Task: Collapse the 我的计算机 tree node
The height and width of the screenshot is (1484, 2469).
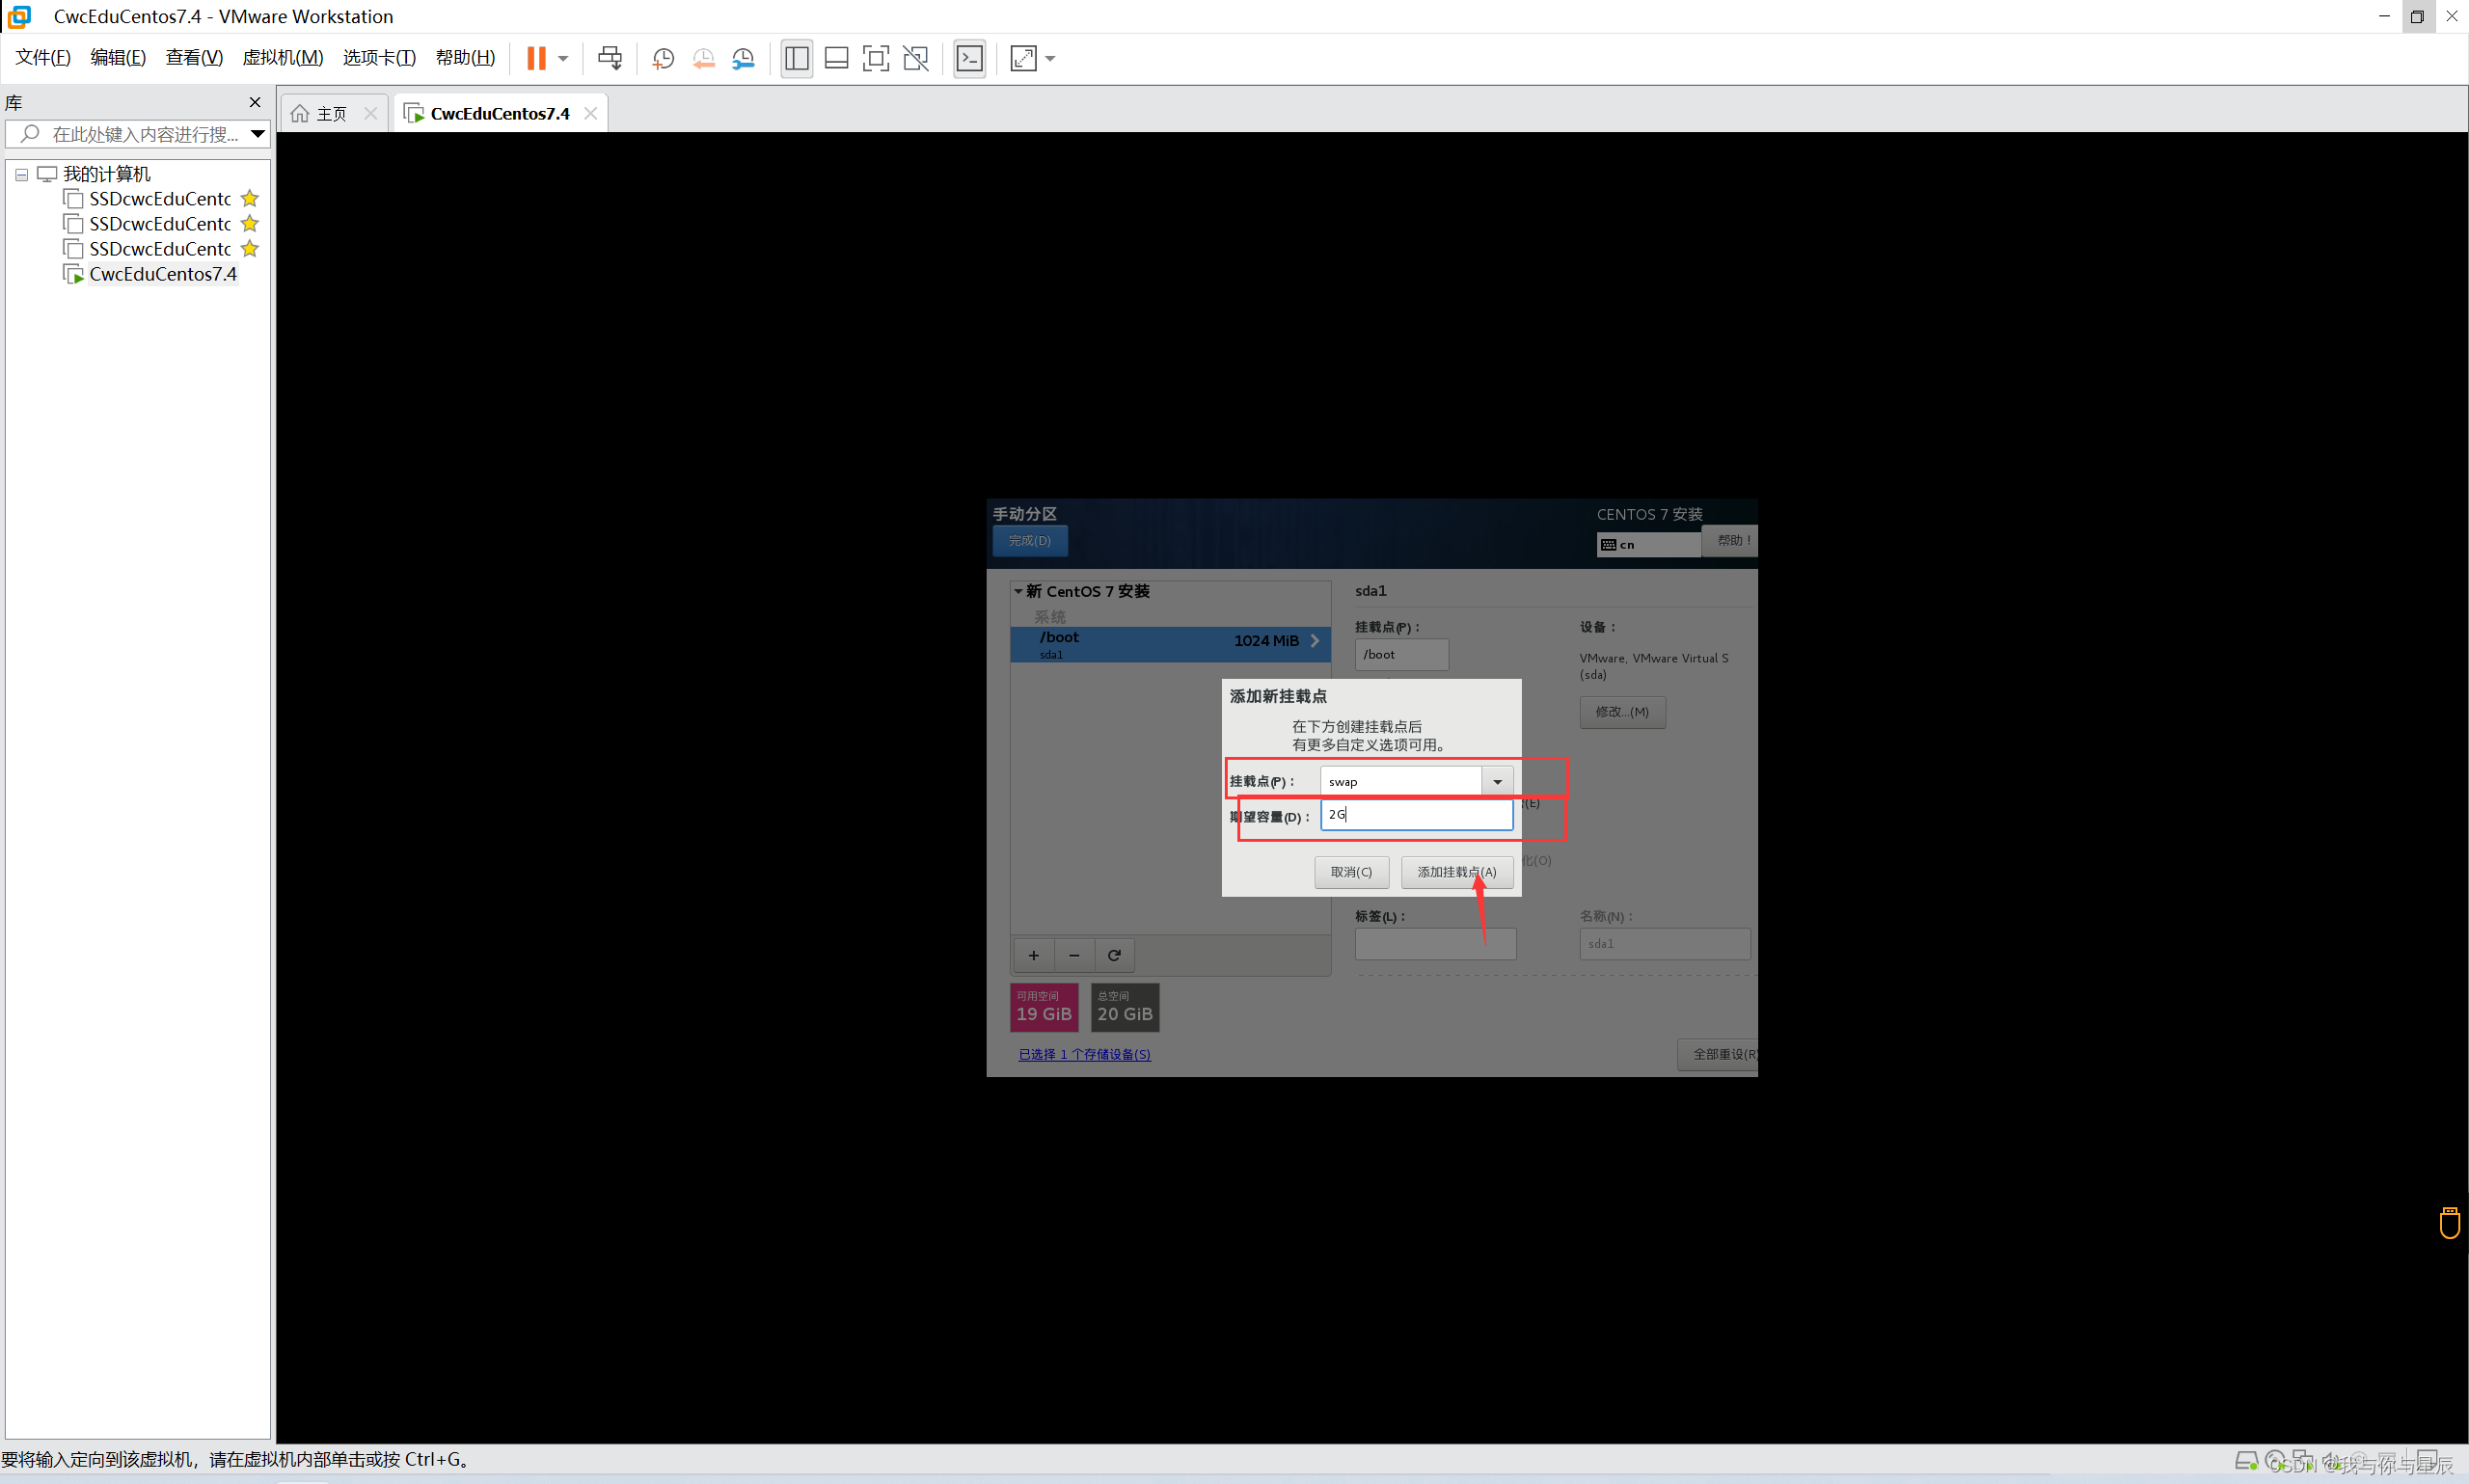Action: tap(21, 174)
